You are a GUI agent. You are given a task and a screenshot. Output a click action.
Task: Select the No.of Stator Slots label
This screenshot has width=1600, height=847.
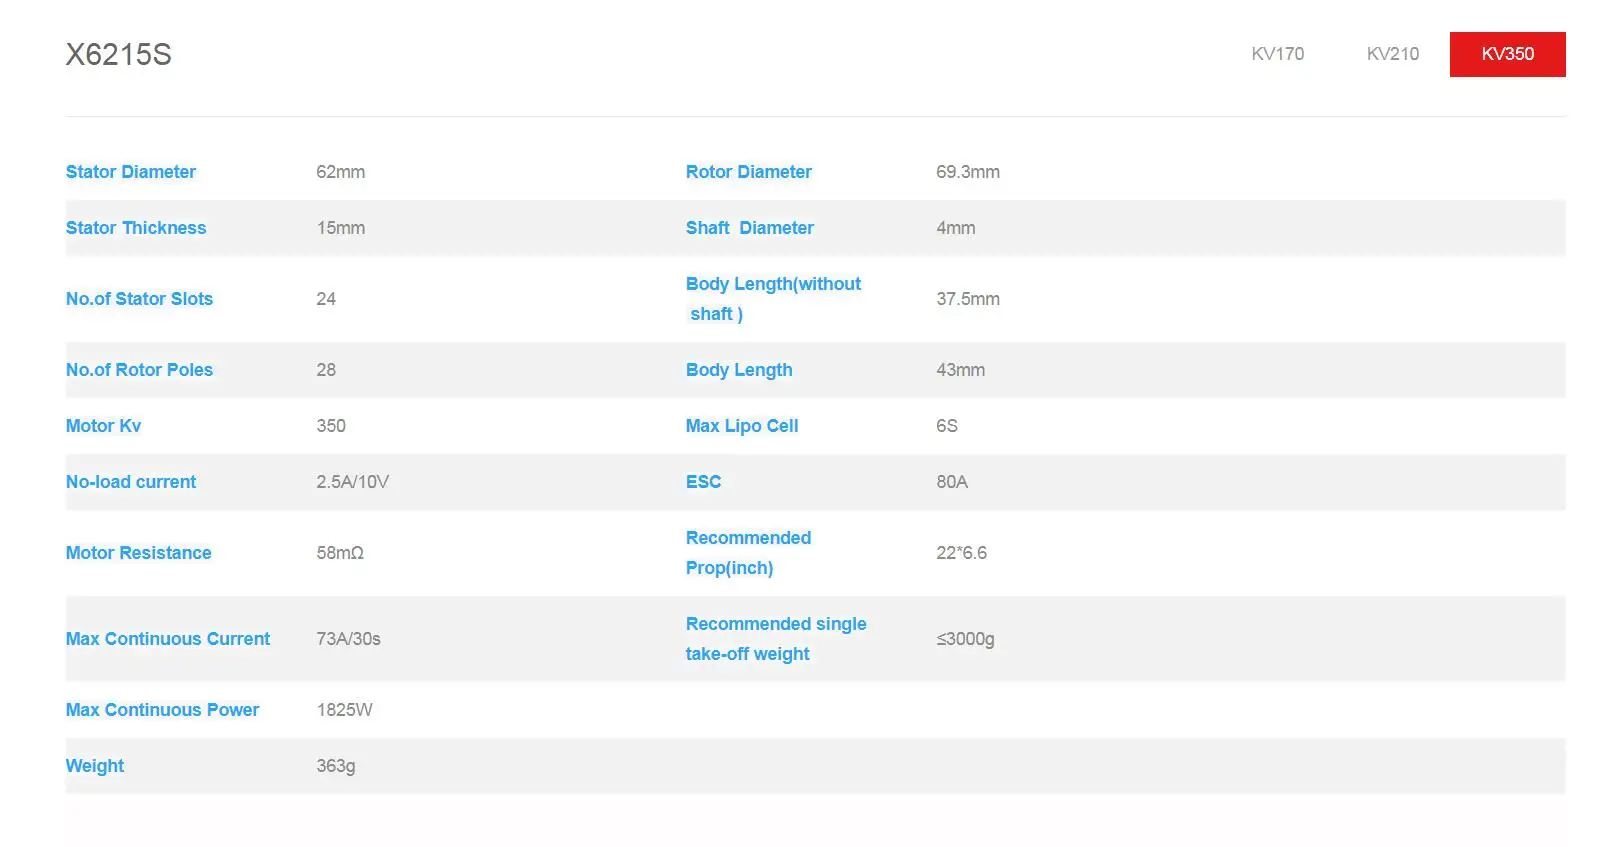139,299
